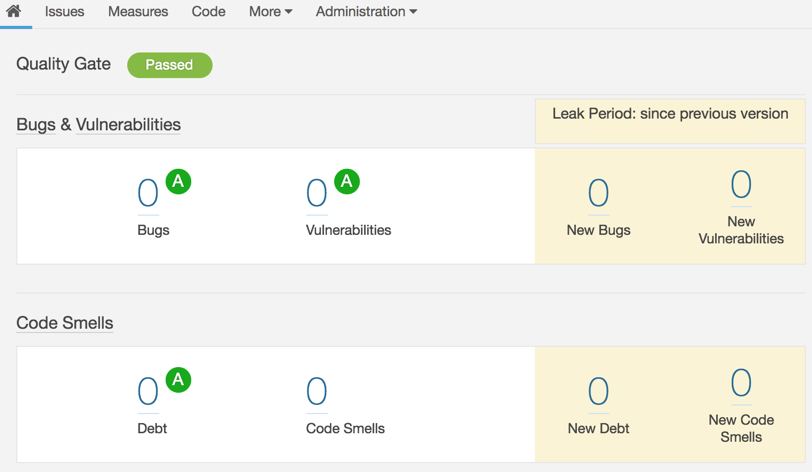The width and height of the screenshot is (812, 472).
Task: Open the Bugs heading link
Action: 36,124
